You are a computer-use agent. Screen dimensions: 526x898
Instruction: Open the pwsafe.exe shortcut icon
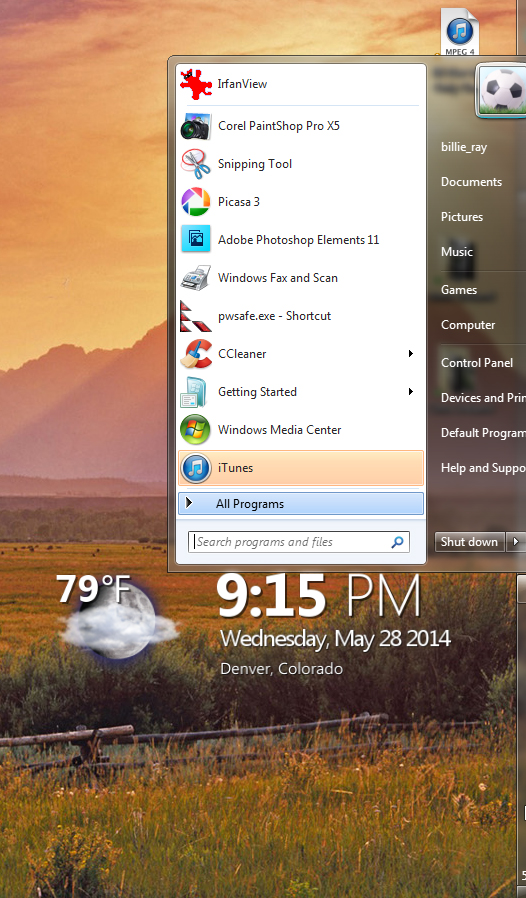tap(195, 316)
